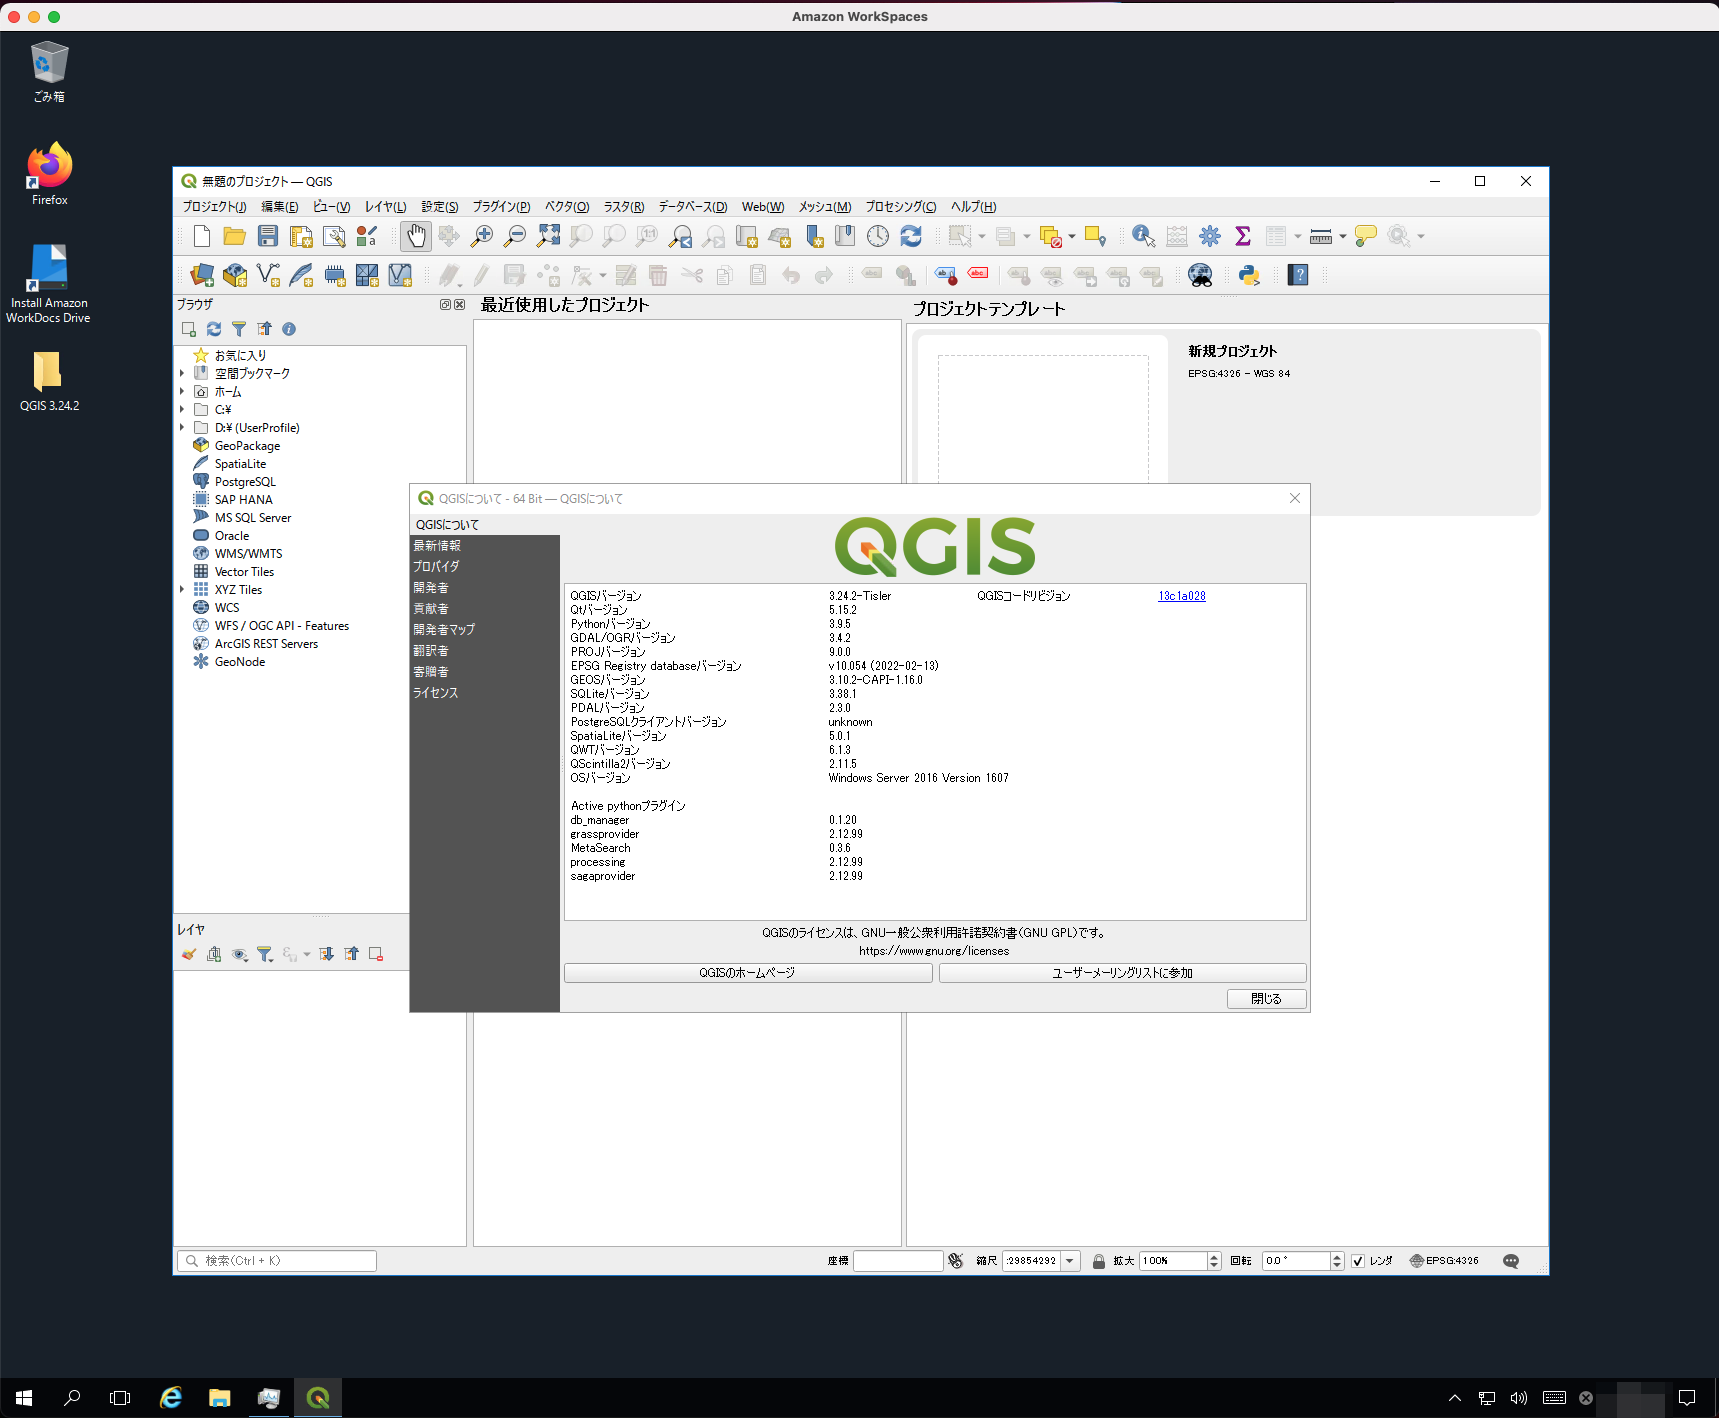Open dropdown next to map tips search icon
The width and height of the screenshot is (1719, 1418).
[1421, 236]
